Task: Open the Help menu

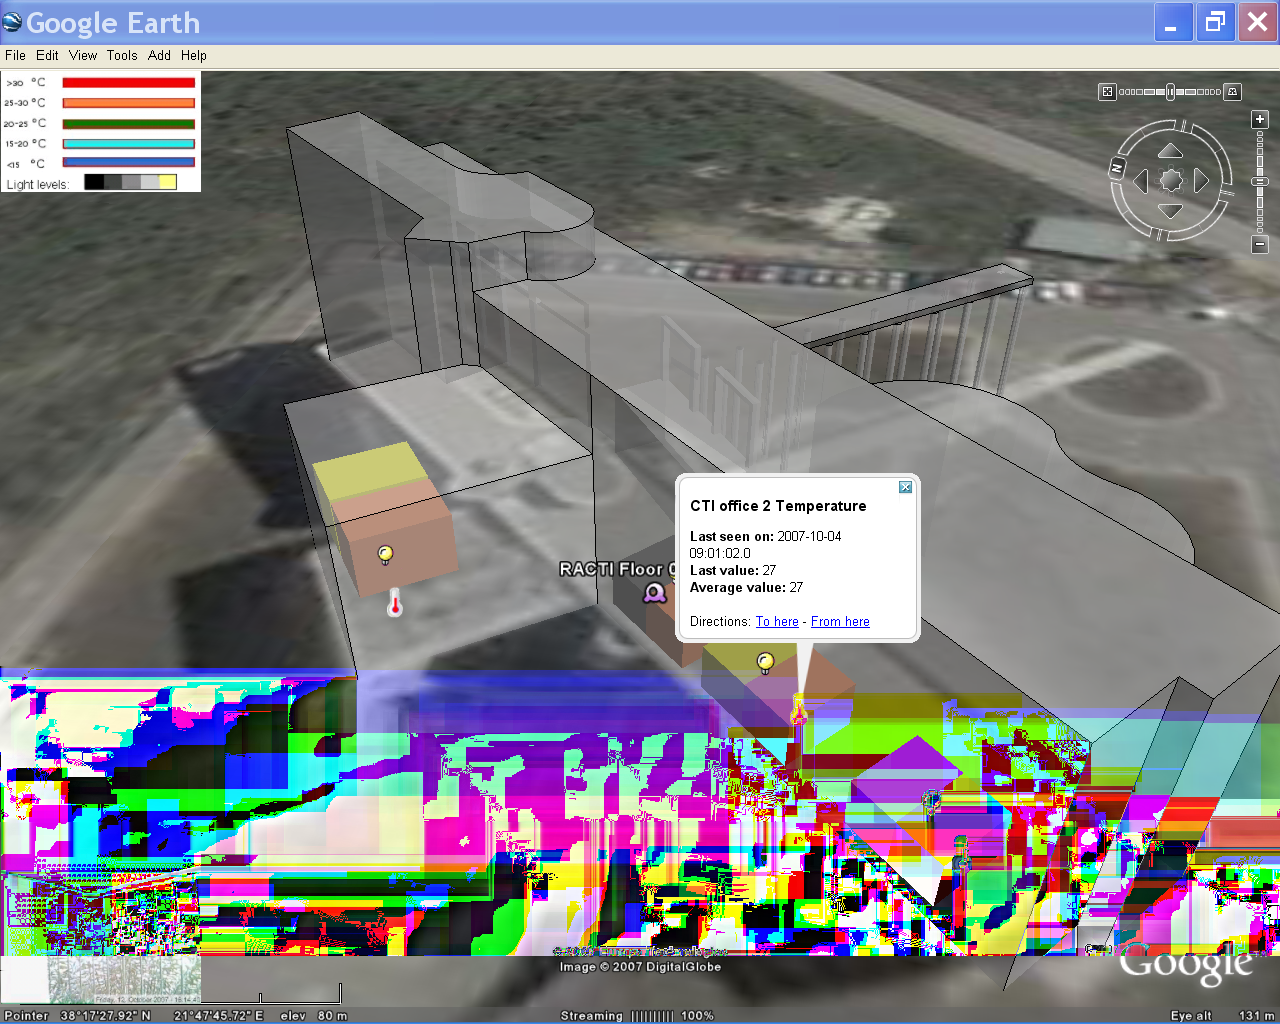Action: coord(194,56)
